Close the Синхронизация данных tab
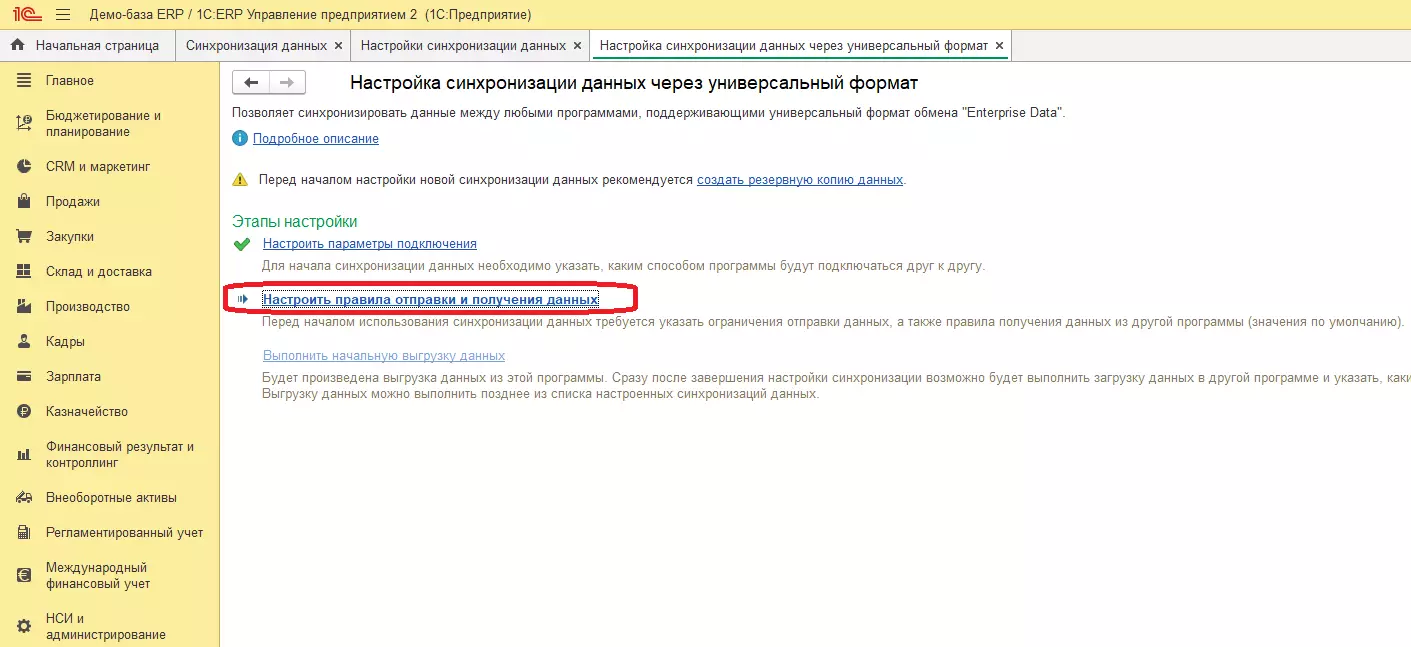The height and width of the screenshot is (647, 1411). 338,46
